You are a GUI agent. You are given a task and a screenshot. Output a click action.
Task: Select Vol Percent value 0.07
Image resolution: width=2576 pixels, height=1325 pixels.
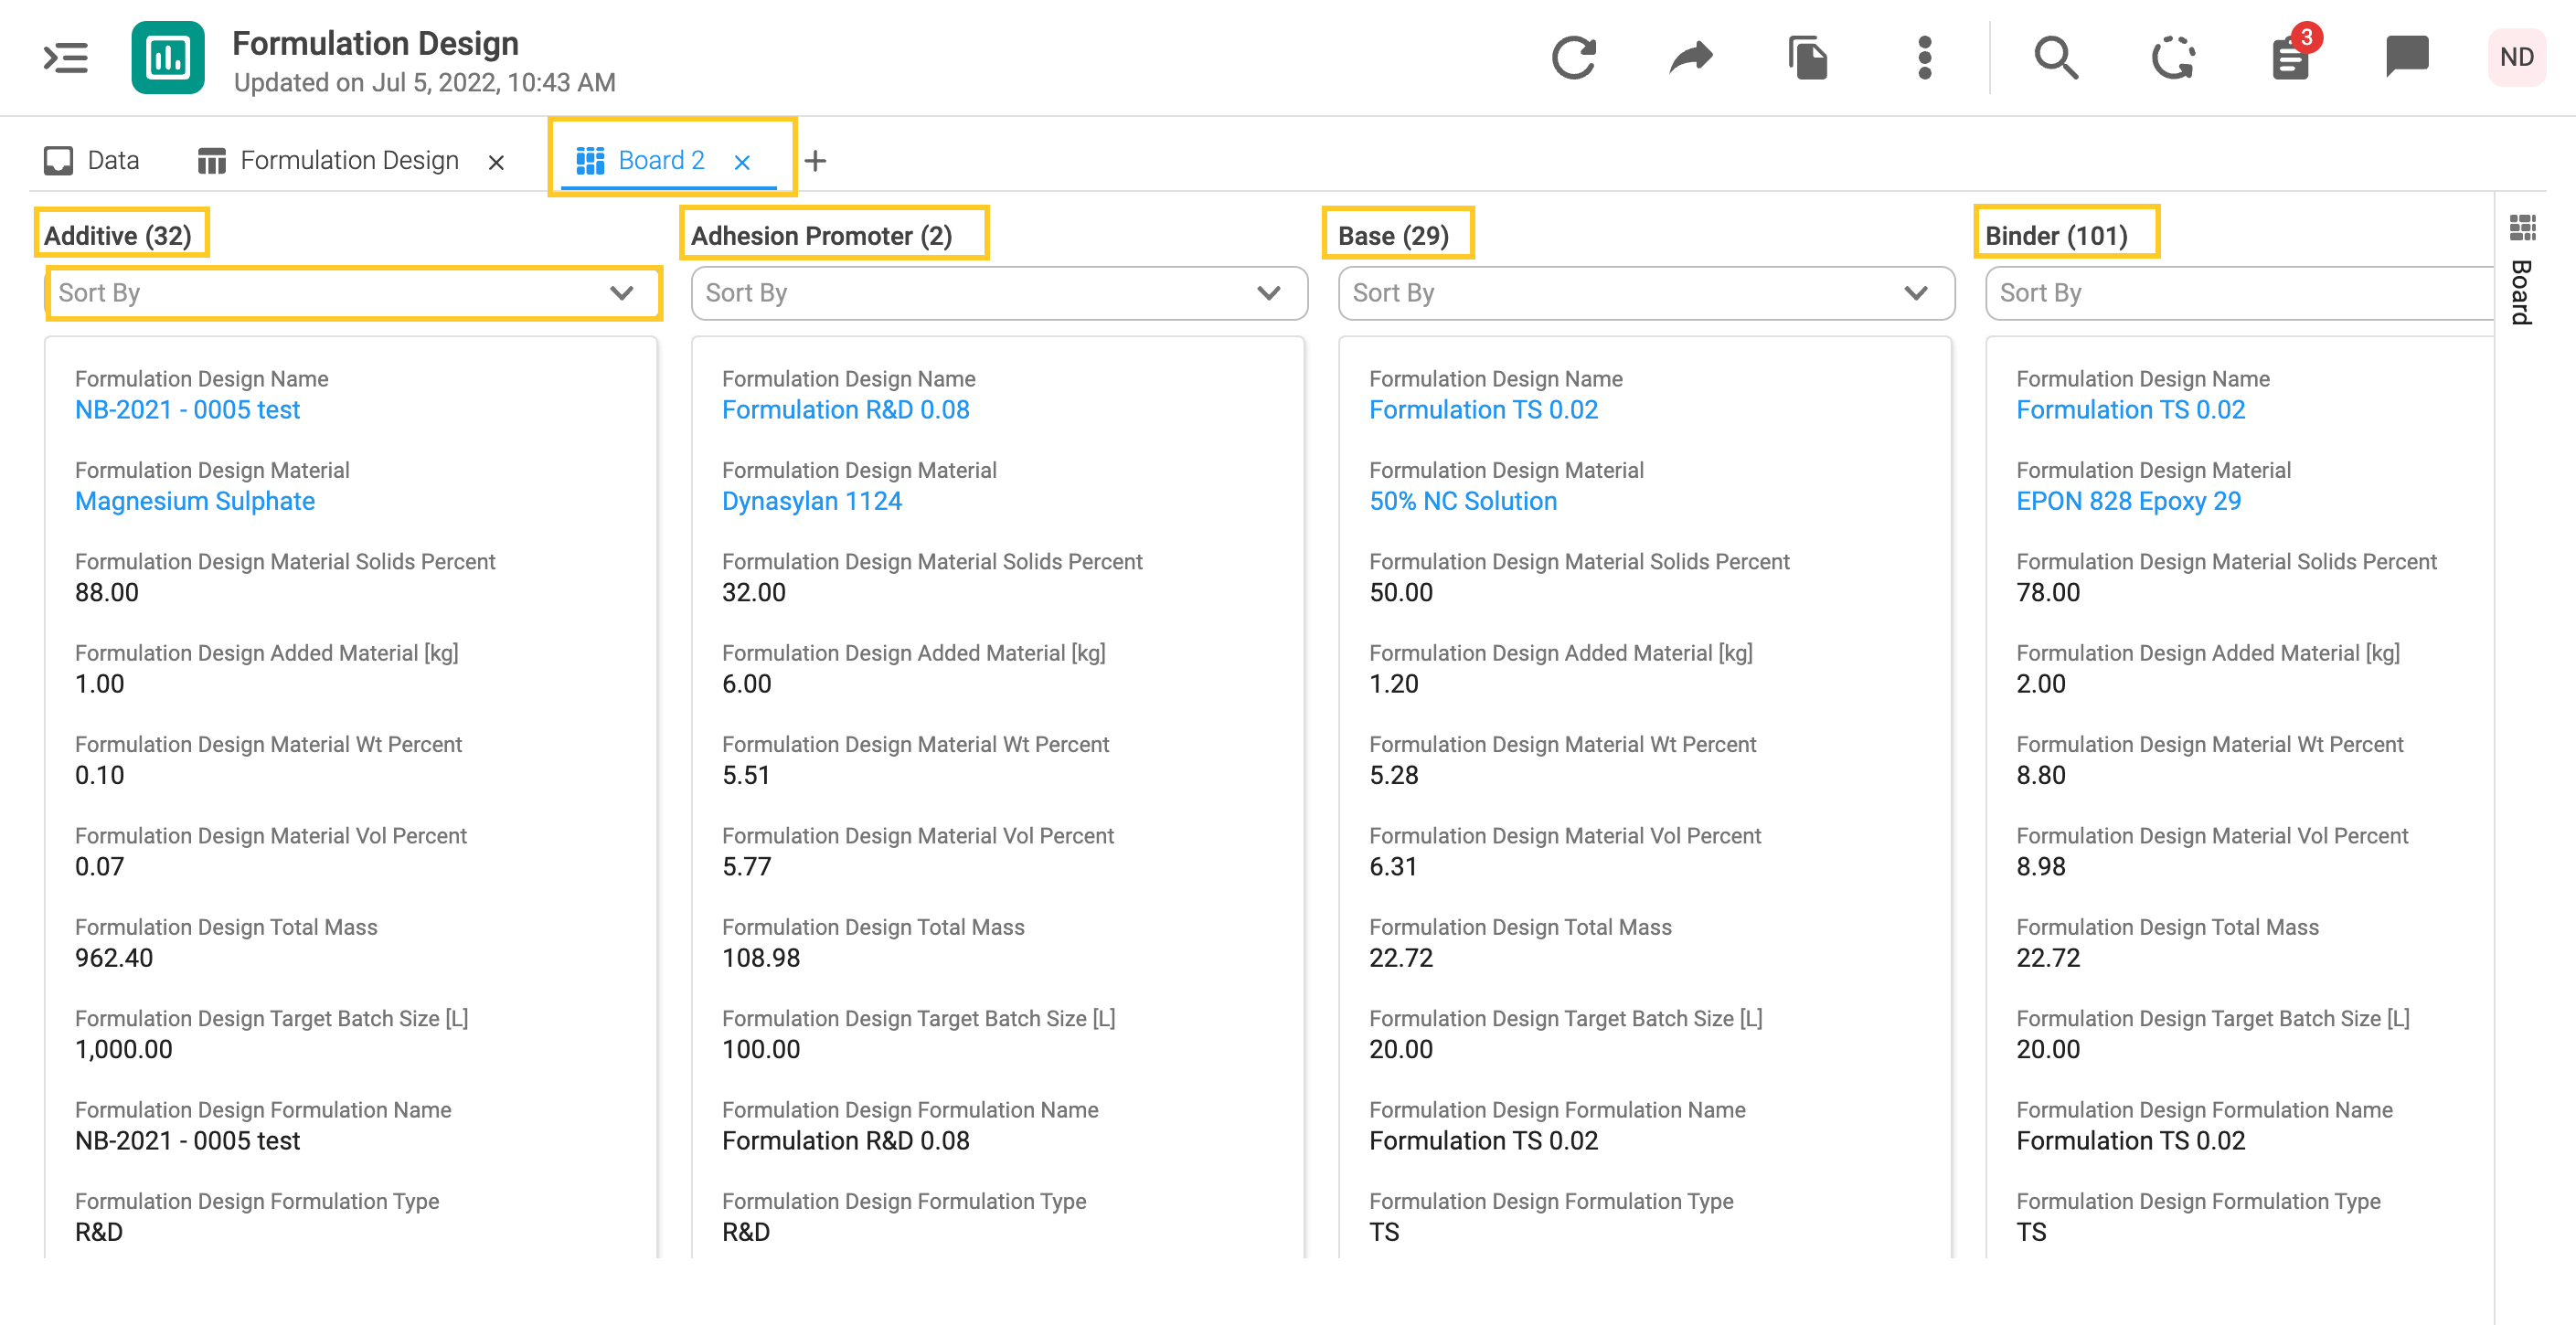(100, 867)
